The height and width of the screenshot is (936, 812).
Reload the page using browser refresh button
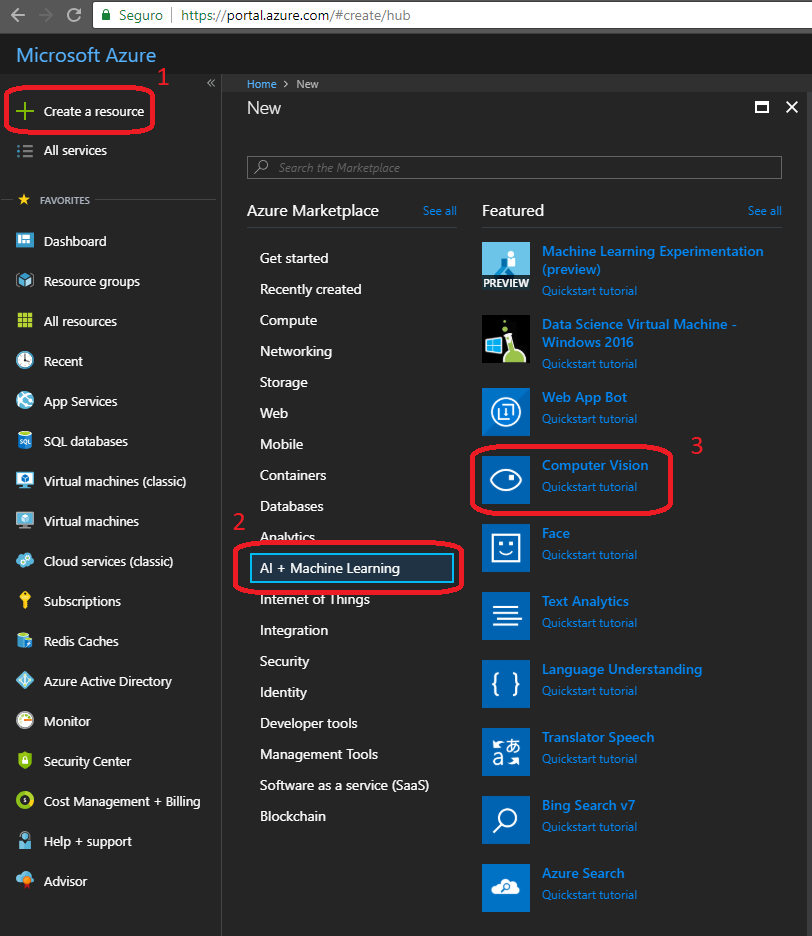pos(73,15)
